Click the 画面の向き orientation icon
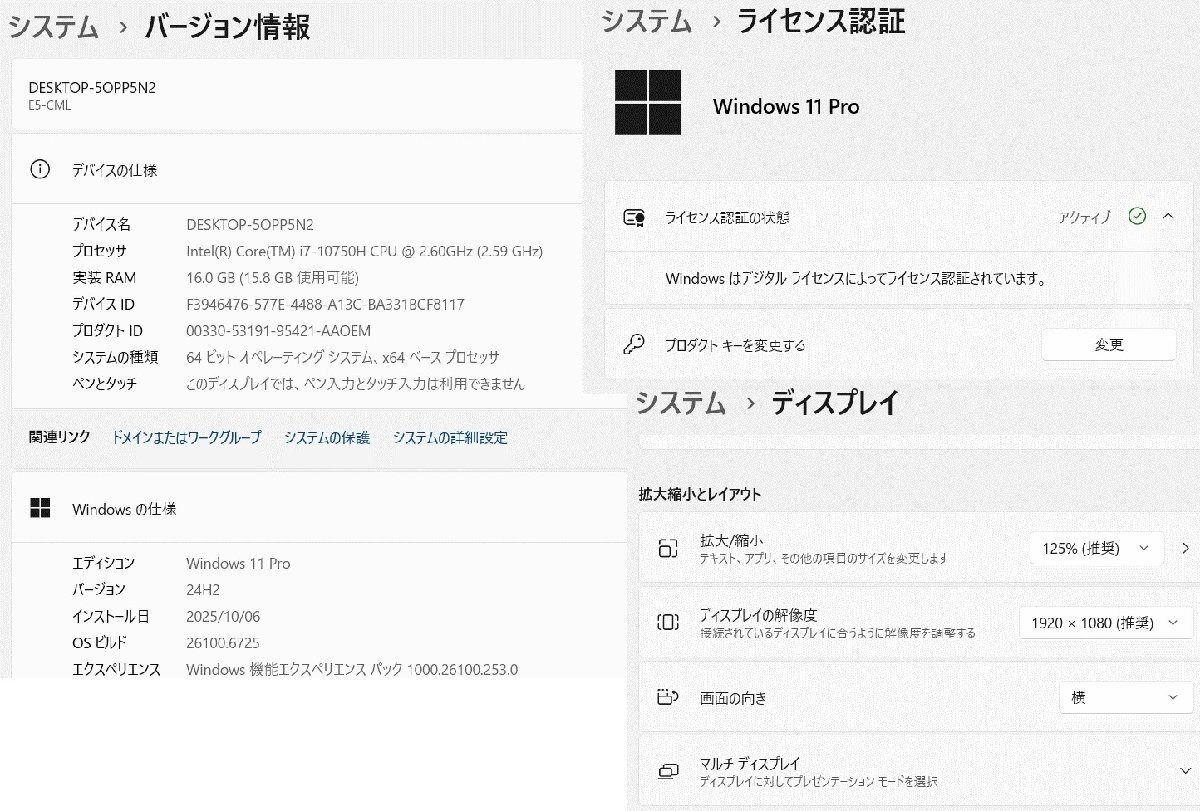 668,697
